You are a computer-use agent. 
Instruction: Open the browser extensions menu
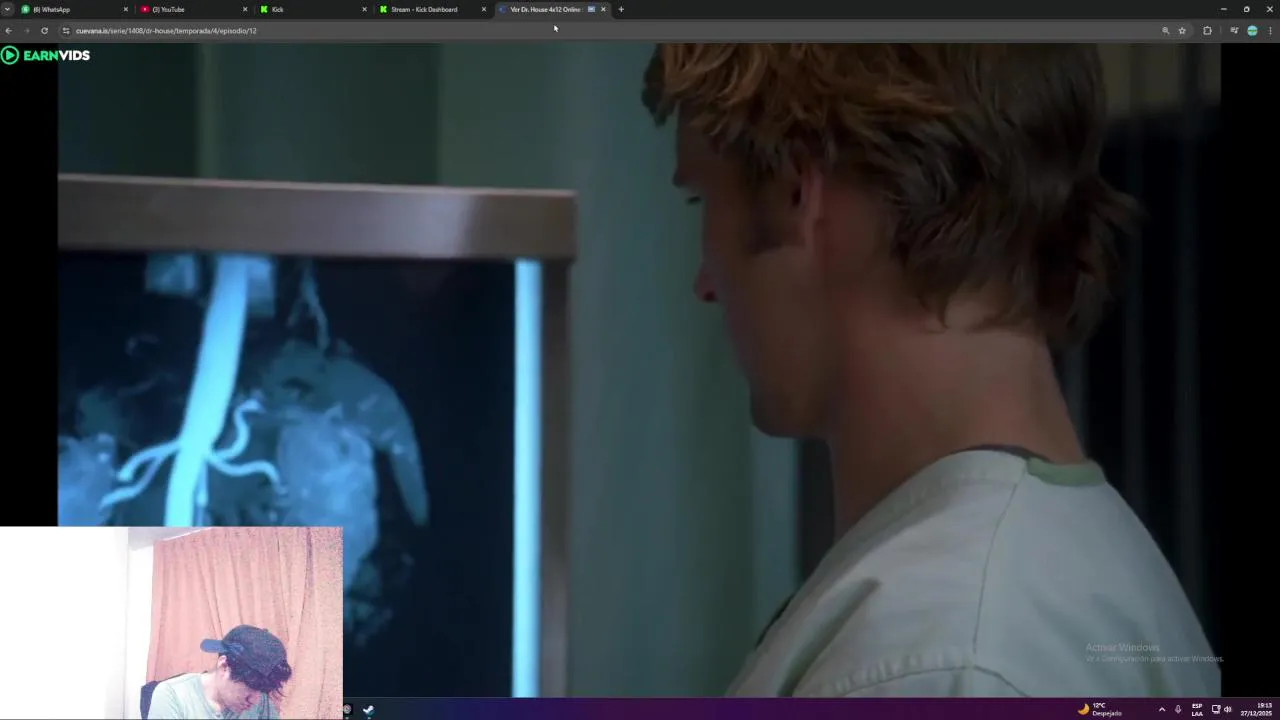1207,30
